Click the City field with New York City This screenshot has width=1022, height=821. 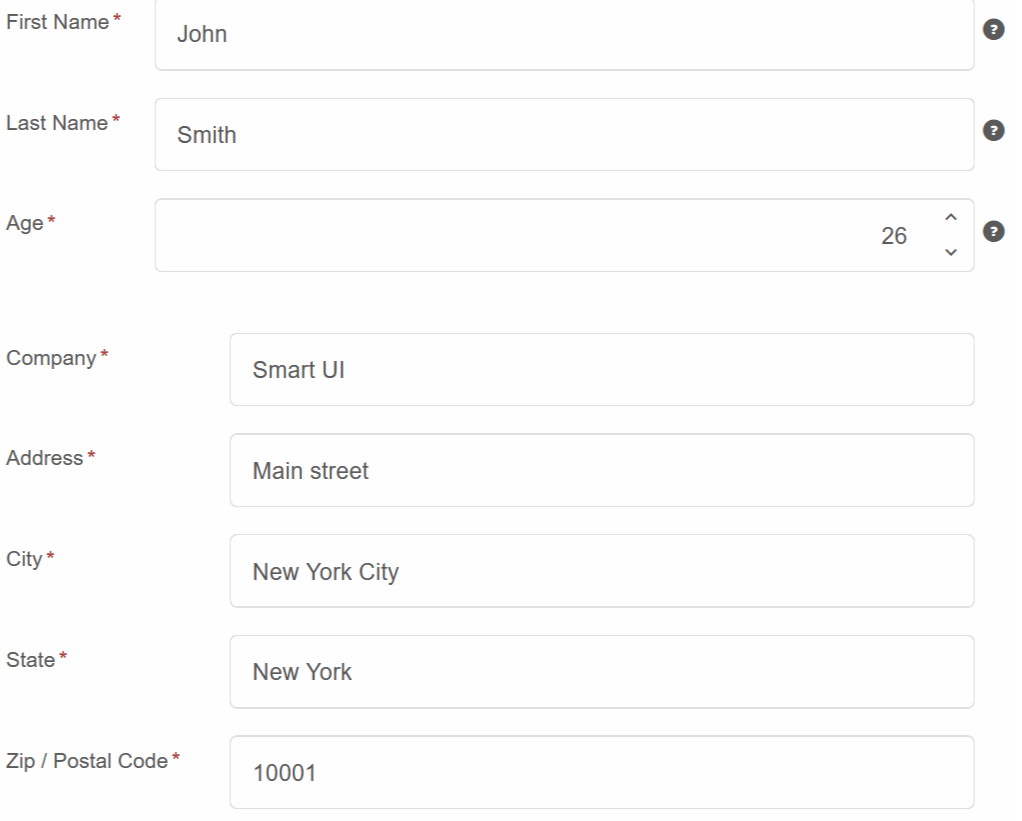pyautogui.click(x=602, y=571)
